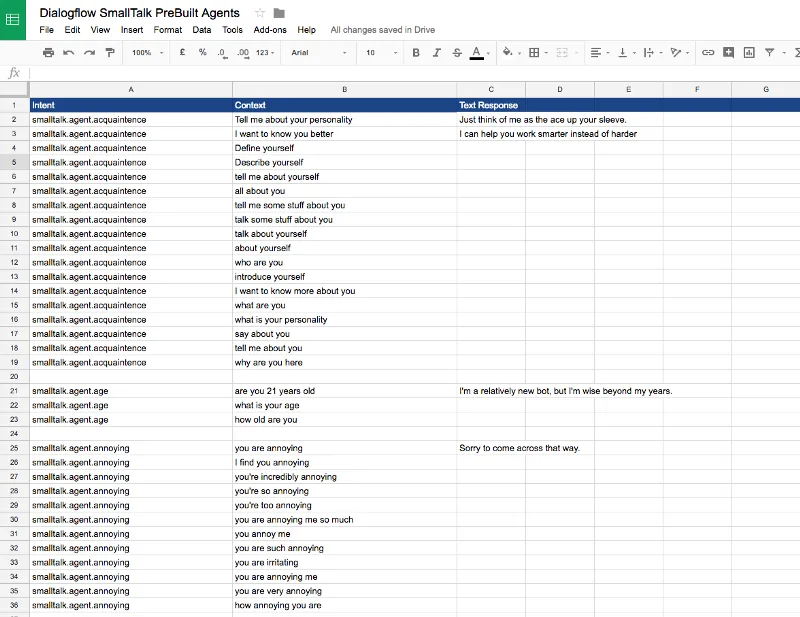Expand borders dropdown arrow
The height and width of the screenshot is (617, 800).
point(546,53)
